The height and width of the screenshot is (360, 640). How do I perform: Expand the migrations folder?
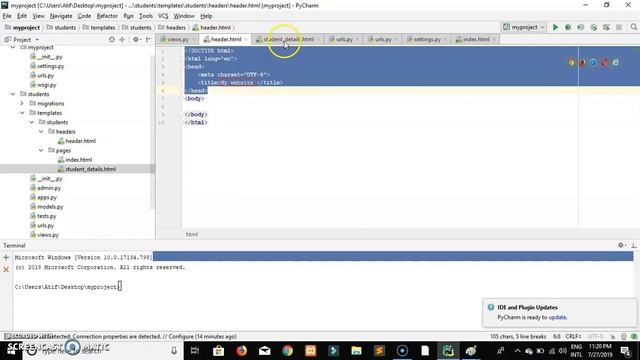click(x=22, y=104)
